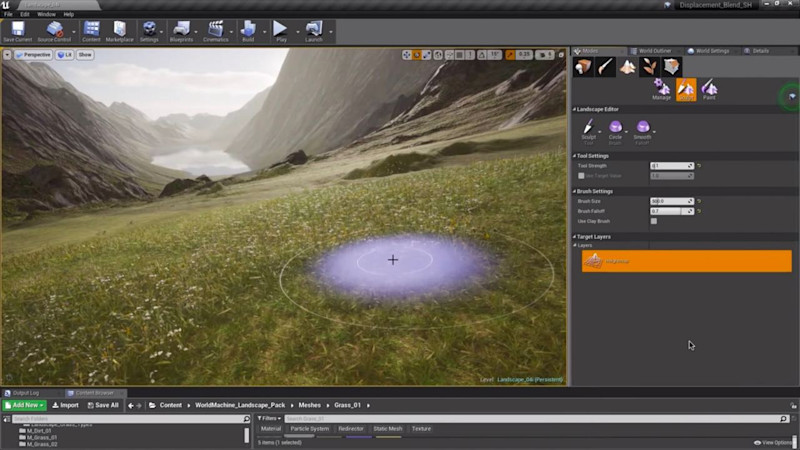This screenshot has width=800, height=450.
Task: Switch to landscape Sculpt tab
Action: click(x=686, y=90)
